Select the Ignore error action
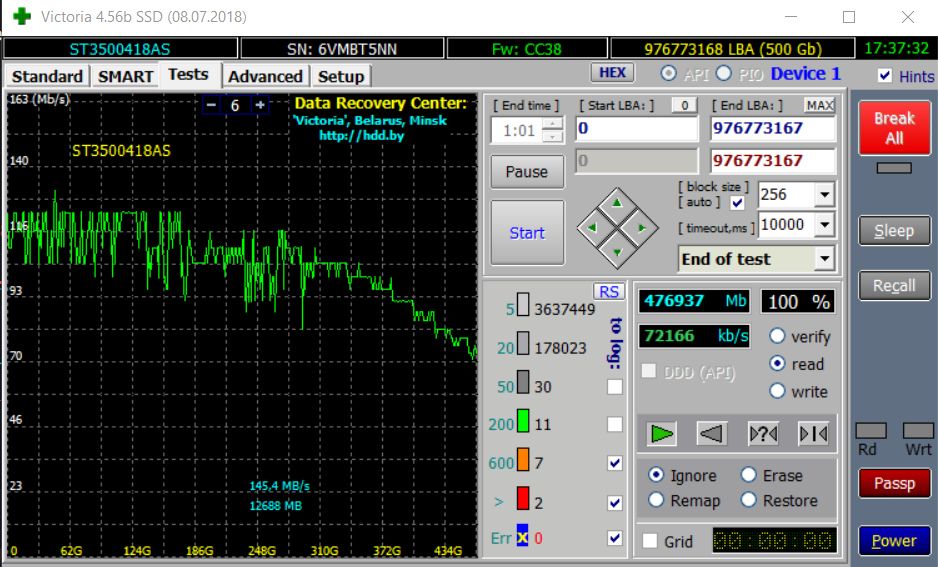This screenshot has height=567, width=938. [x=656, y=475]
